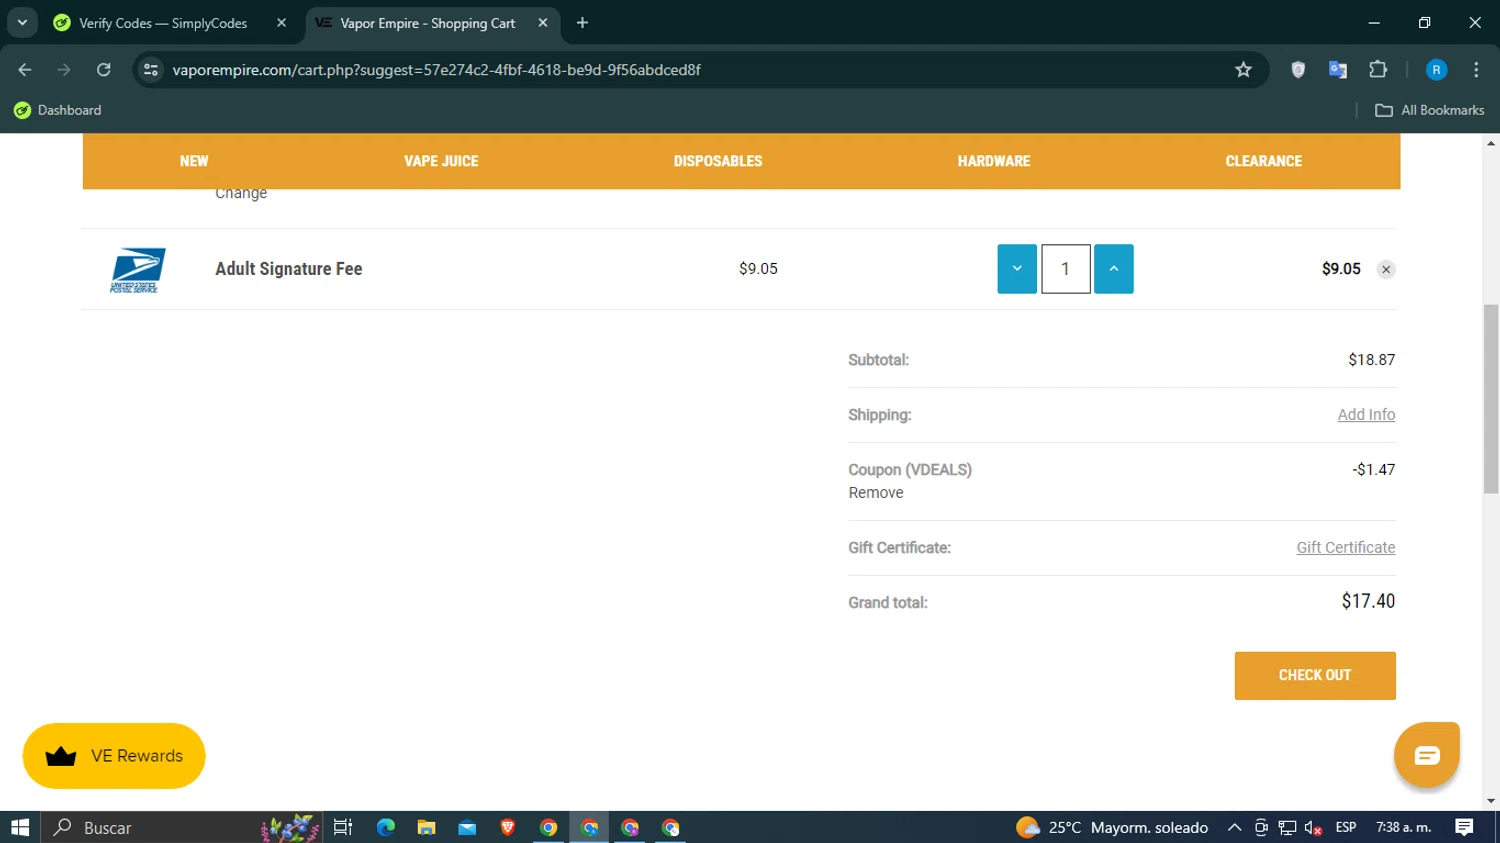1500x843 pixels.
Task: Go forward in browser history
Action: [64, 70]
